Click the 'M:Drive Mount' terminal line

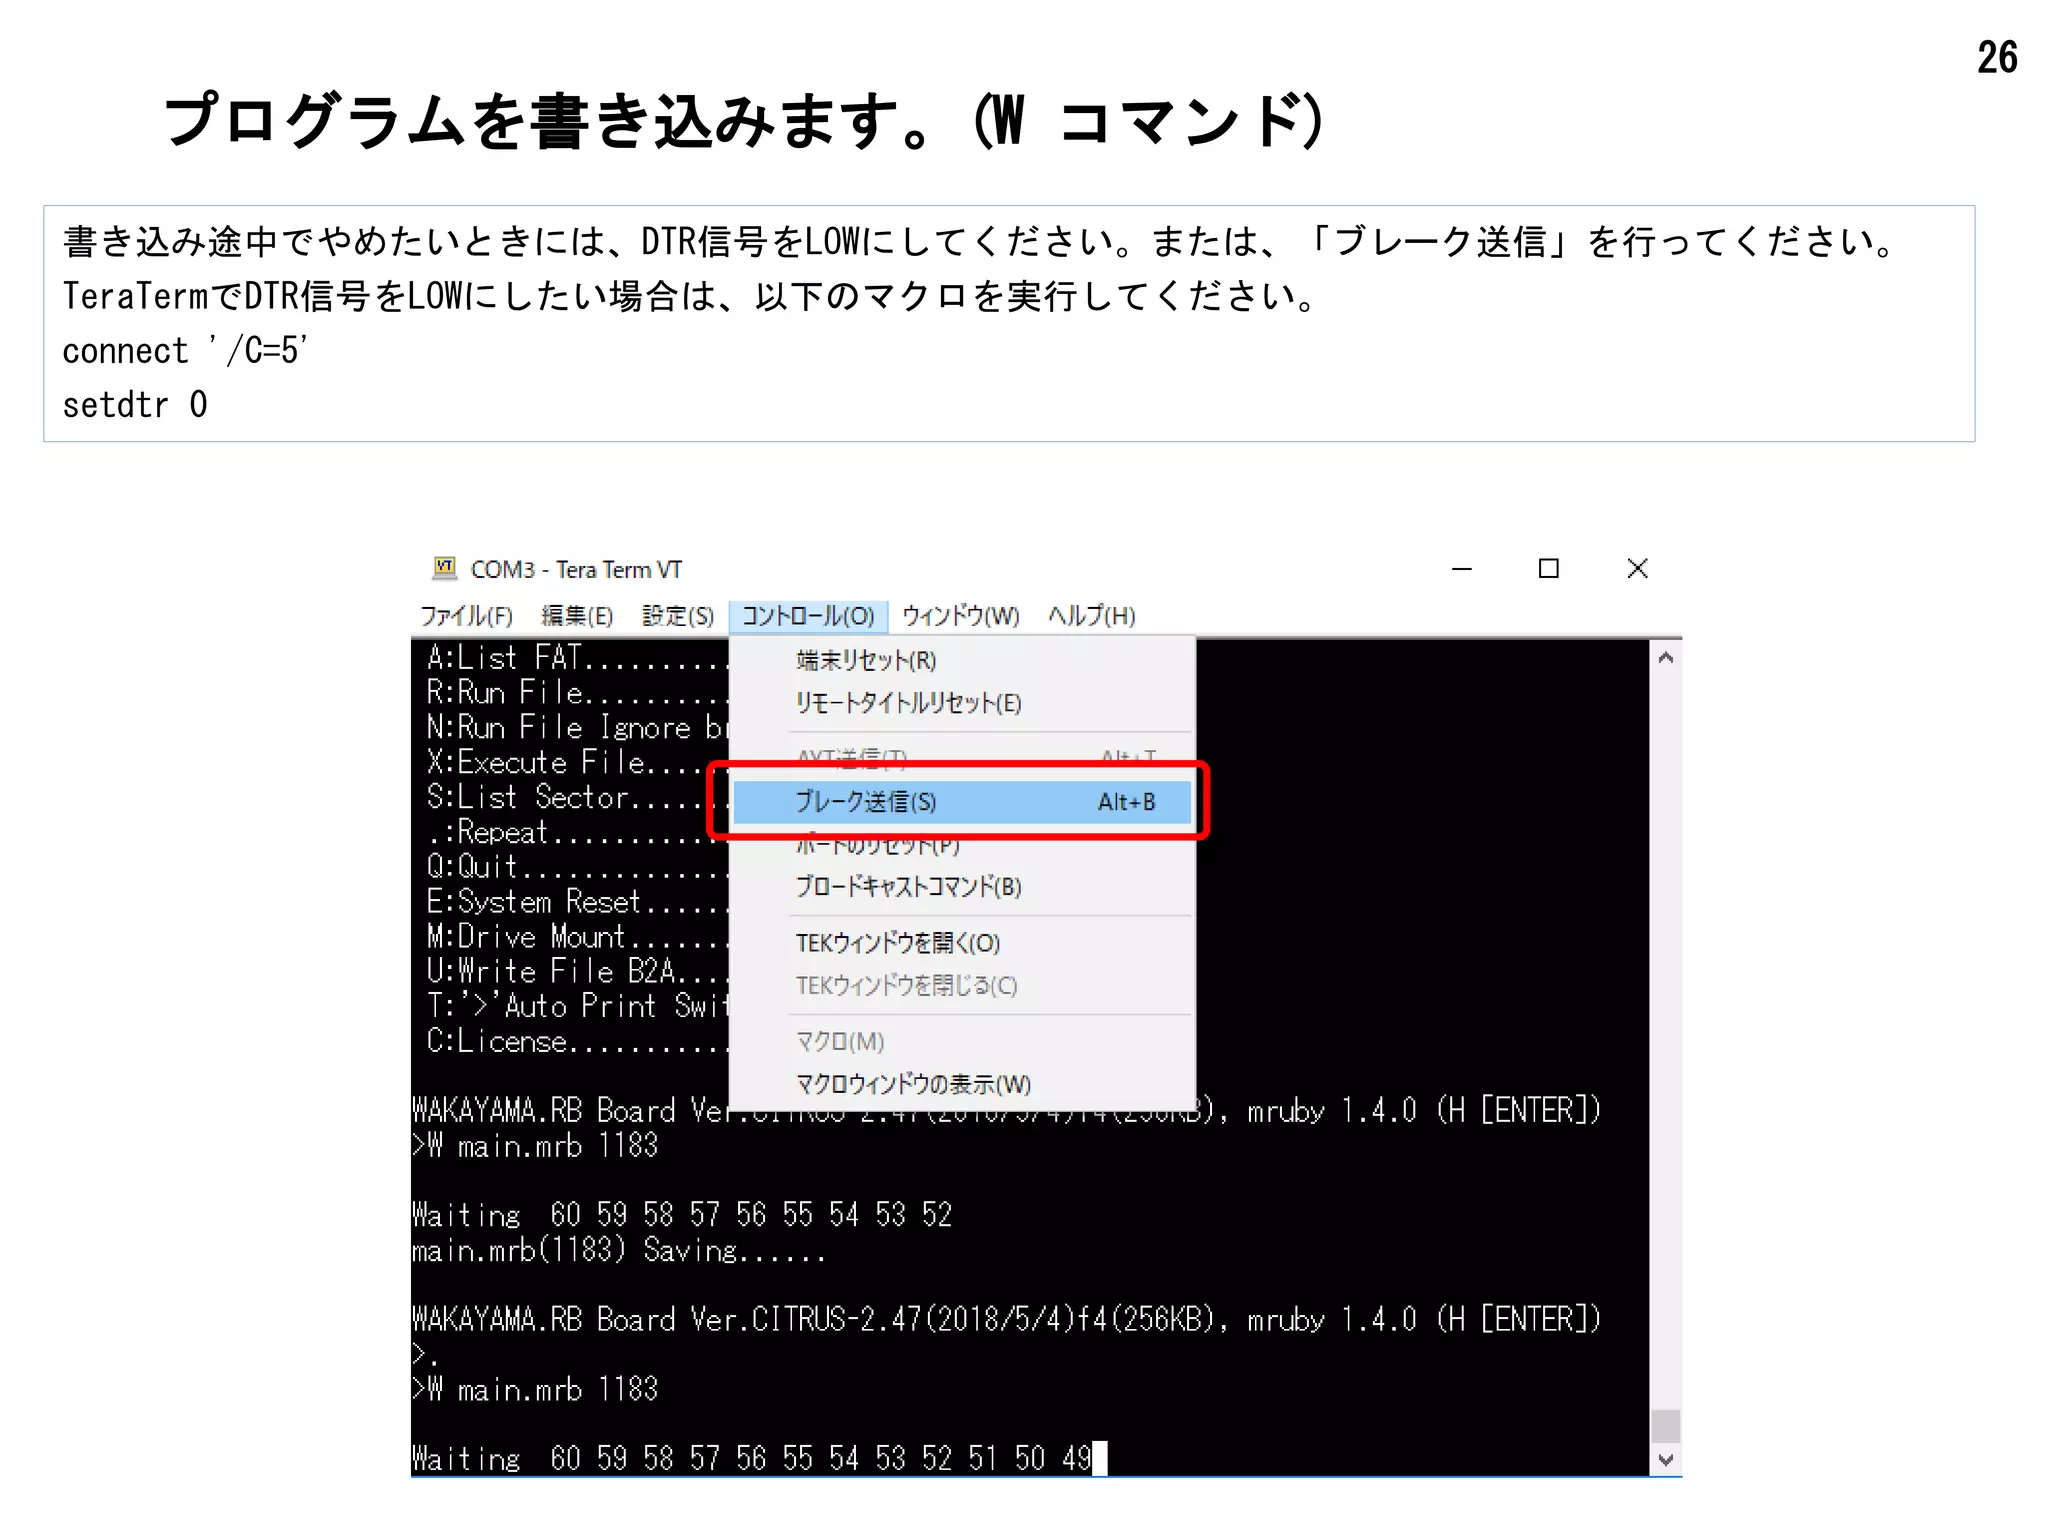578,937
